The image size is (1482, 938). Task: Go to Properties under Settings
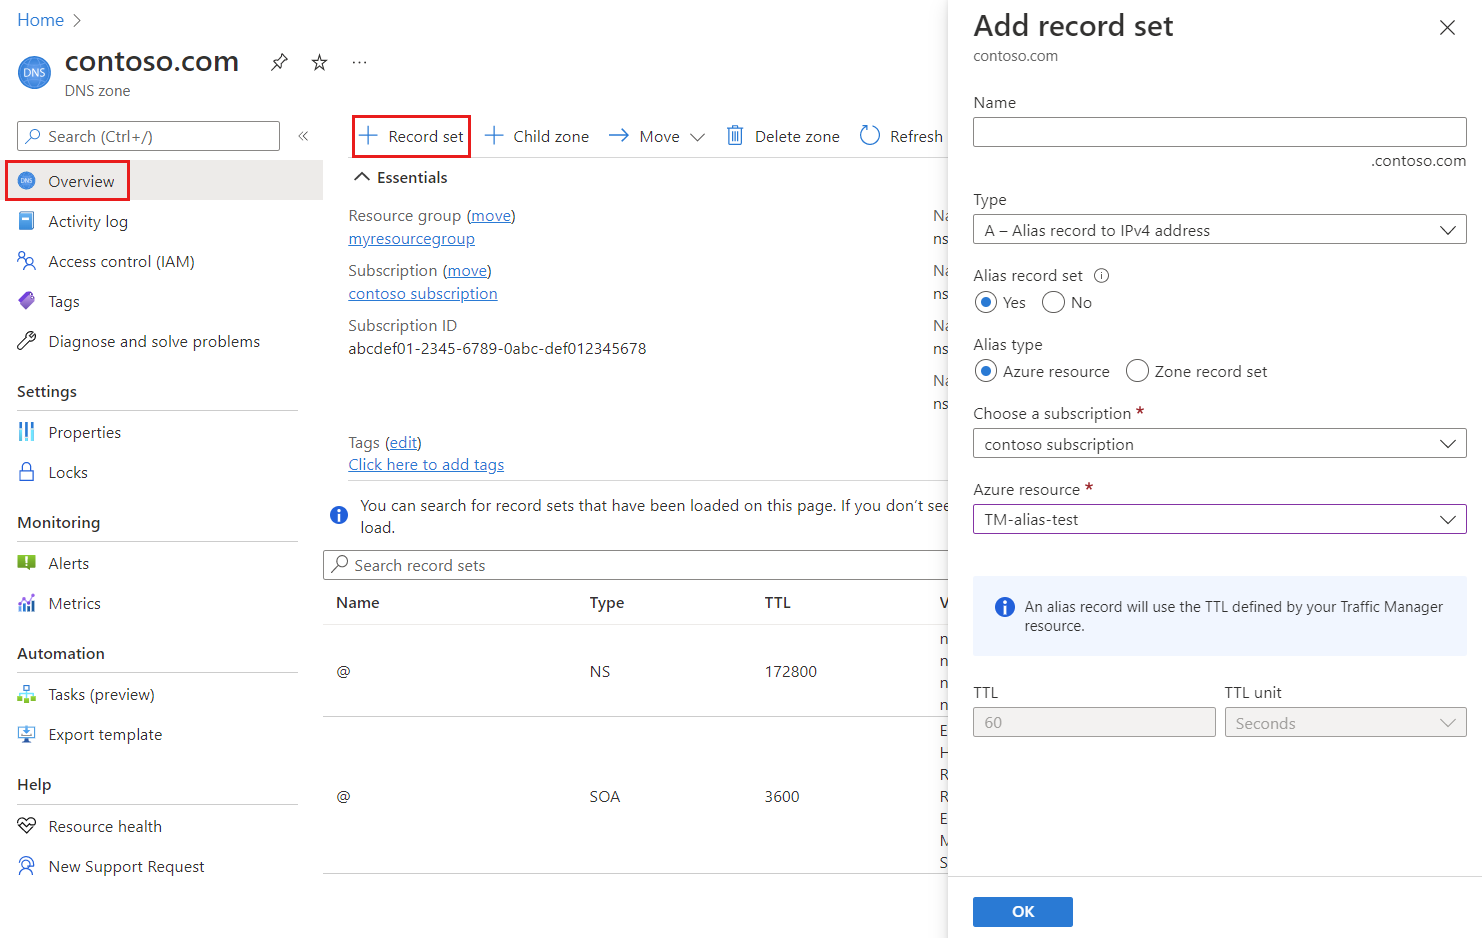pos(85,432)
